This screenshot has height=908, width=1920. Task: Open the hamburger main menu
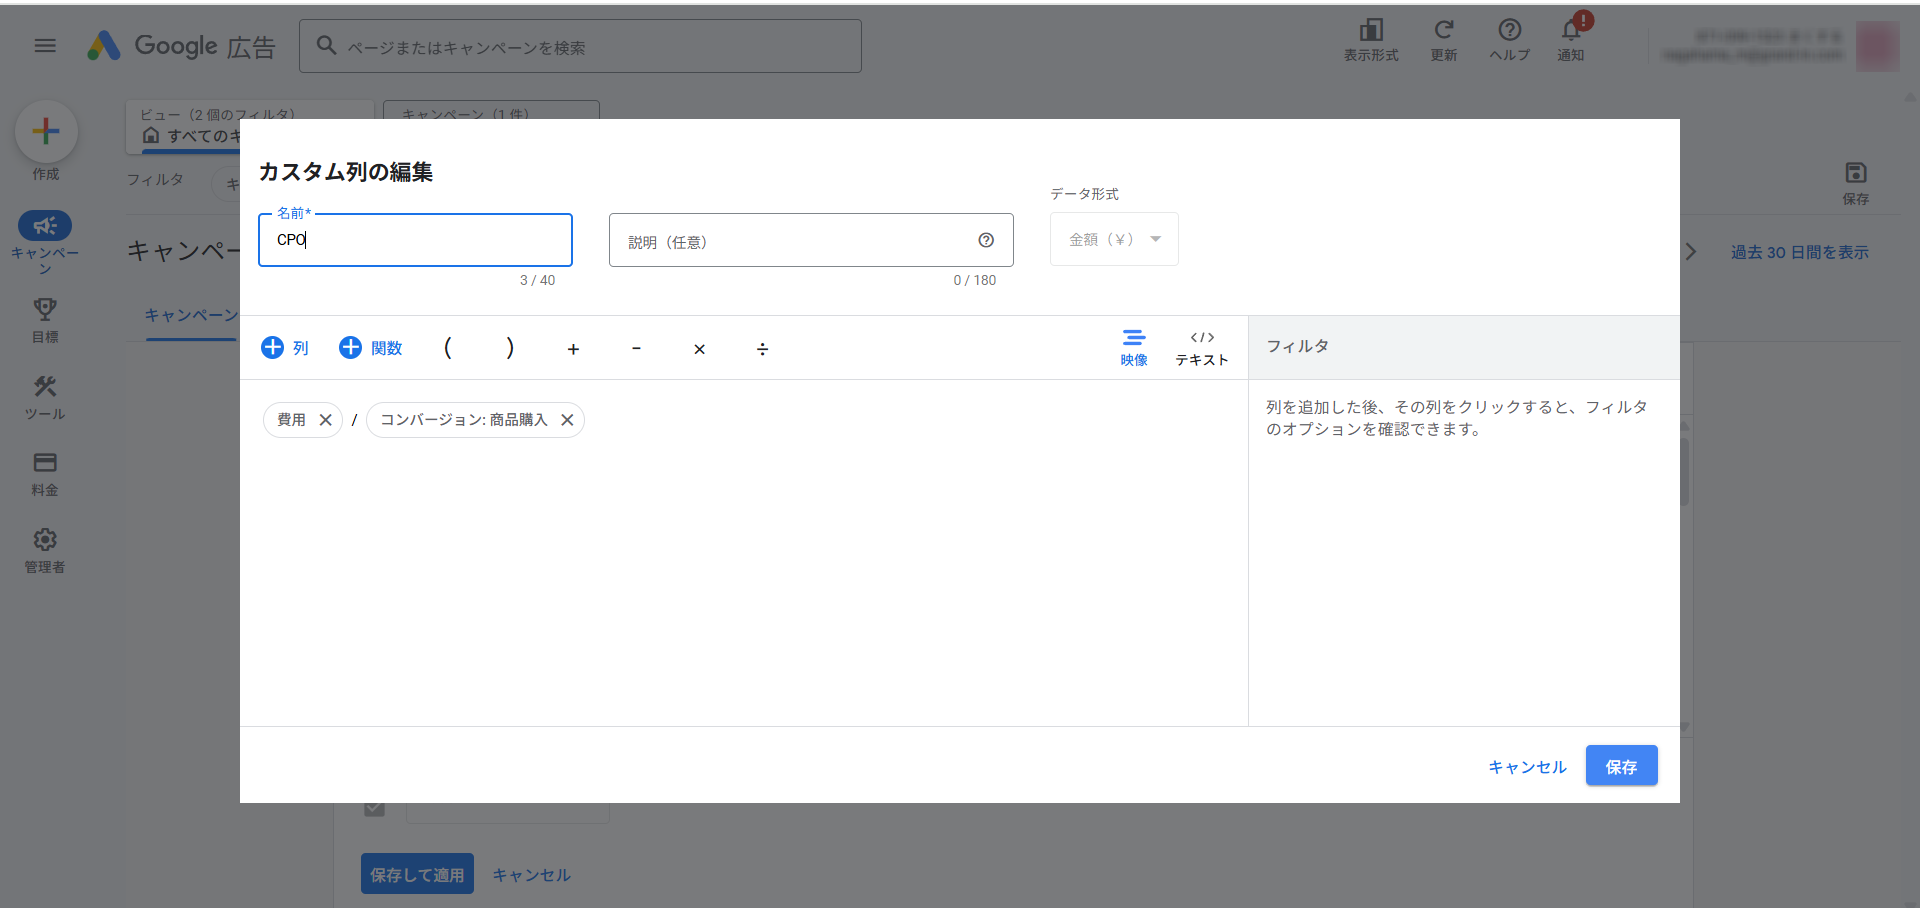pyautogui.click(x=45, y=45)
